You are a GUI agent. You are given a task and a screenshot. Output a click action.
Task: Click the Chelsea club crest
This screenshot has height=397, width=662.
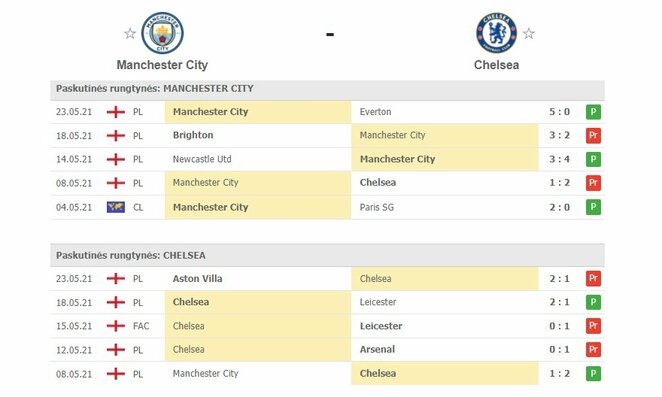pyautogui.click(x=496, y=33)
